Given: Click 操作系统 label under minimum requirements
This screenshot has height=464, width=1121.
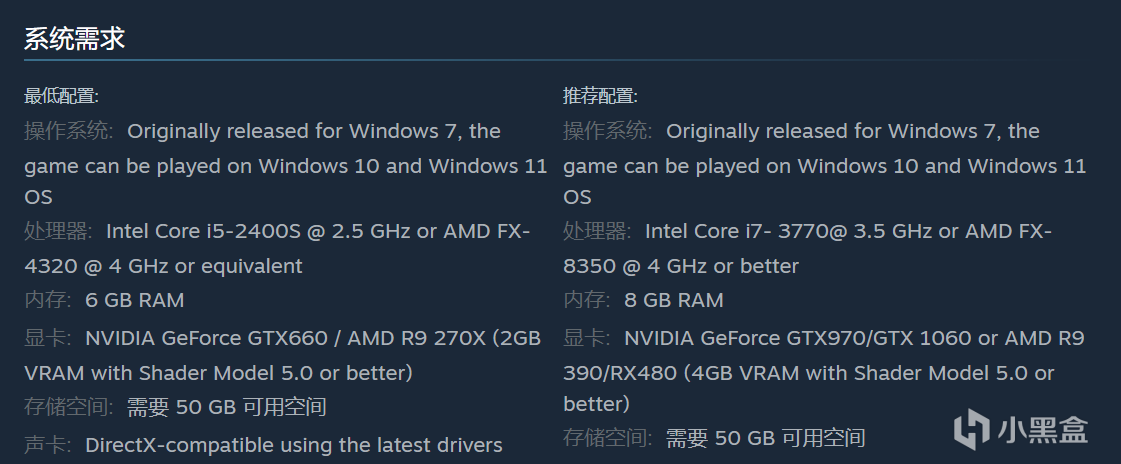Looking at the screenshot, I should pyautogui.click(x=68, y=131).
